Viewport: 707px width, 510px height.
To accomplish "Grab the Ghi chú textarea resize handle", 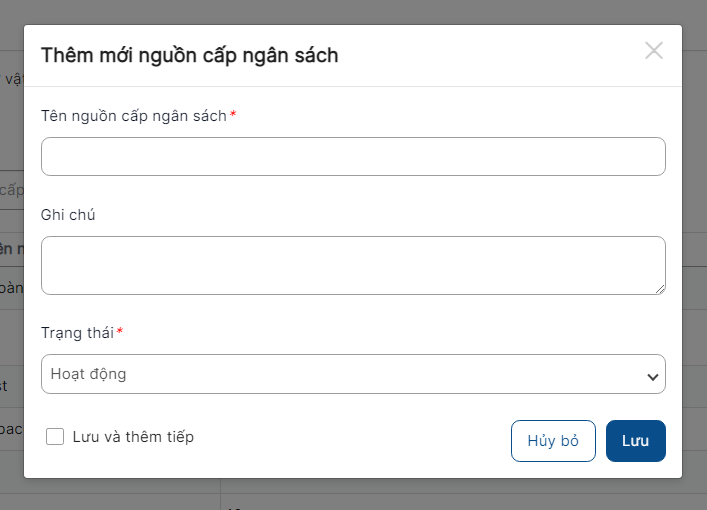I will [660, 290].
